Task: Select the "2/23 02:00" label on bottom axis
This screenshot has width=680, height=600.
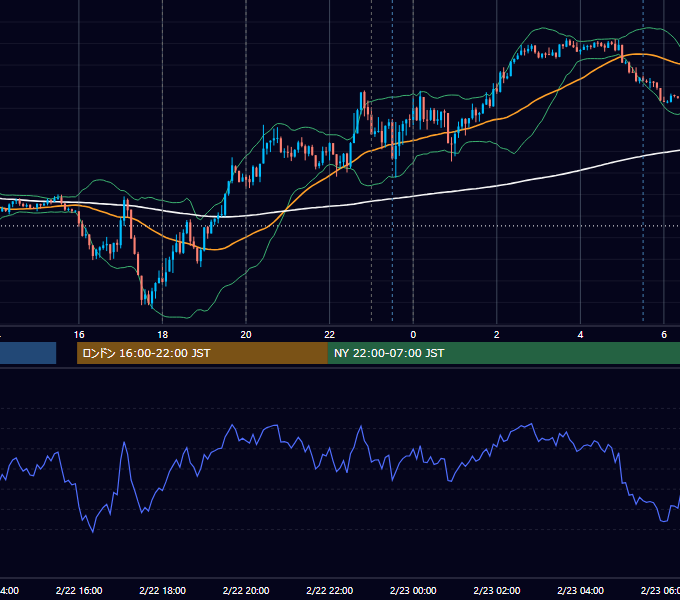Action: [497, 591]
